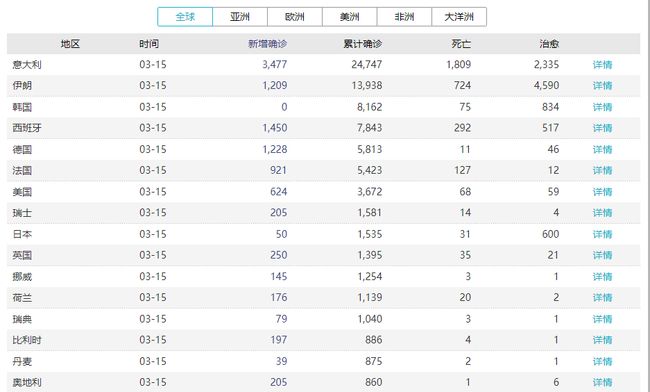Select the 丹麦 region cell
Image resolution: width=650 pixels, height=392 pixels.
pos(22,361)
